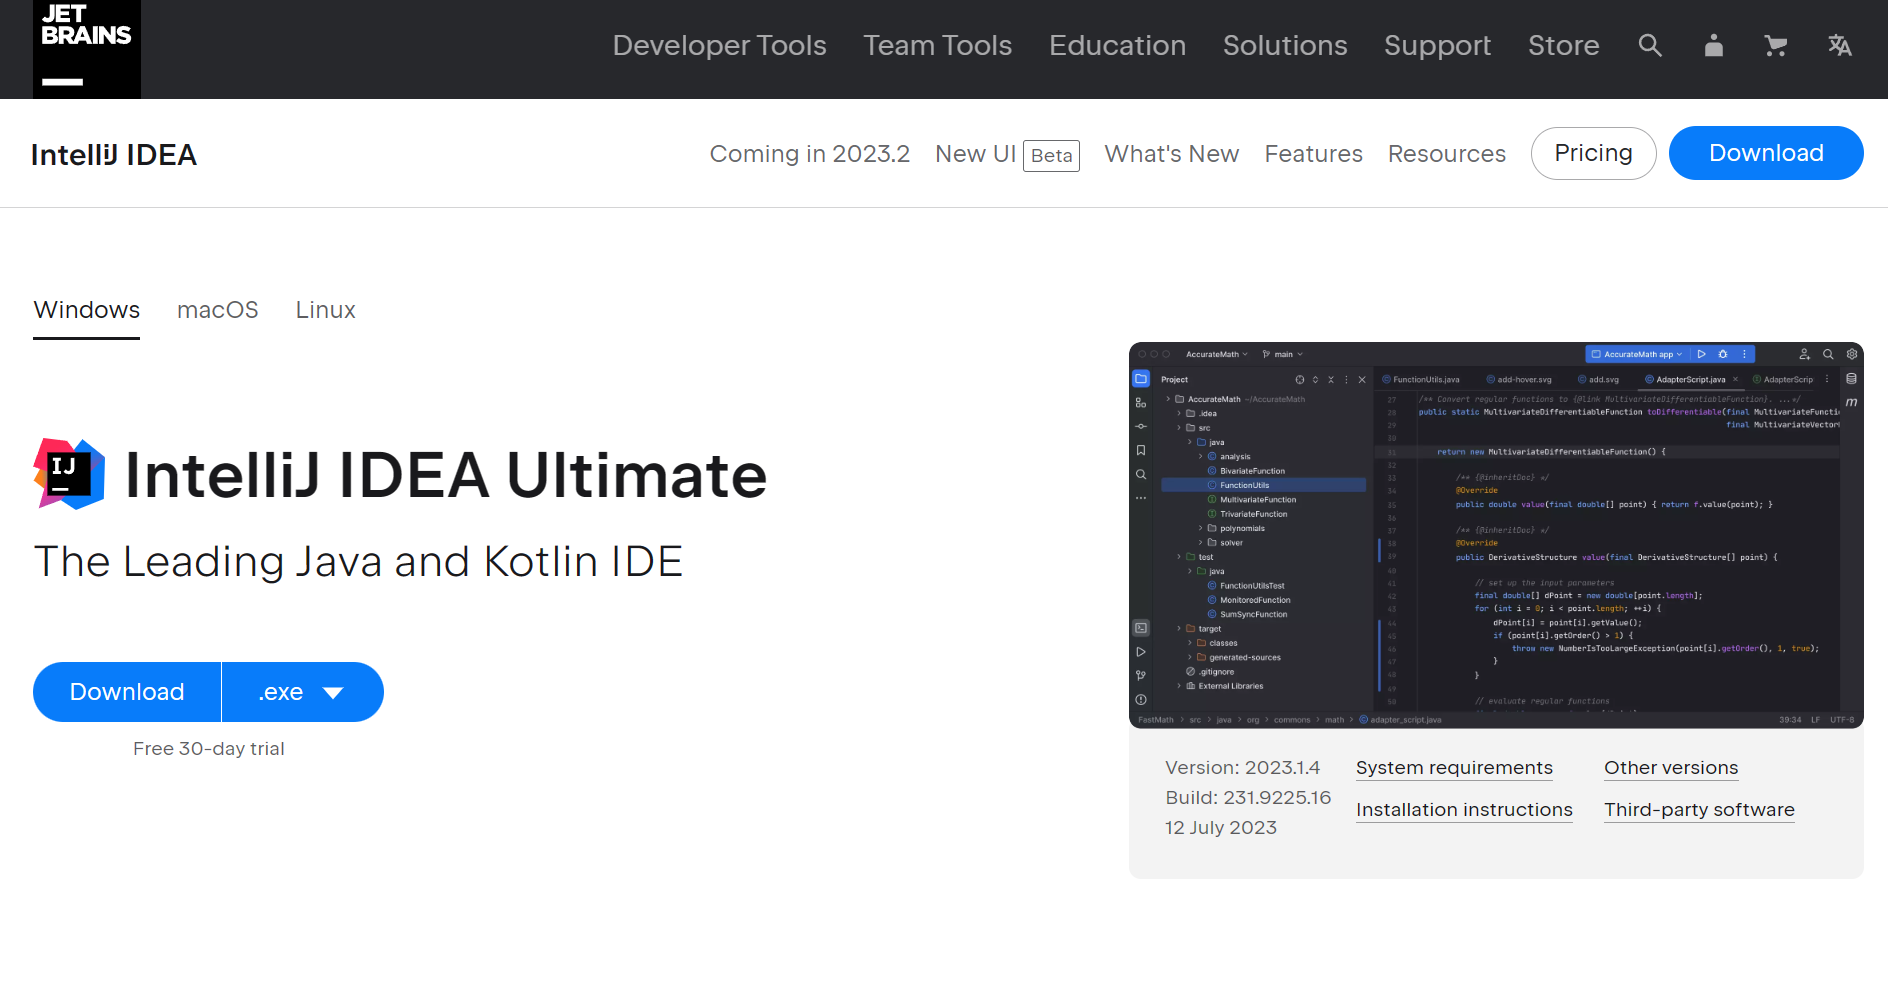Click the New UI Beta label

point(1005,154)
